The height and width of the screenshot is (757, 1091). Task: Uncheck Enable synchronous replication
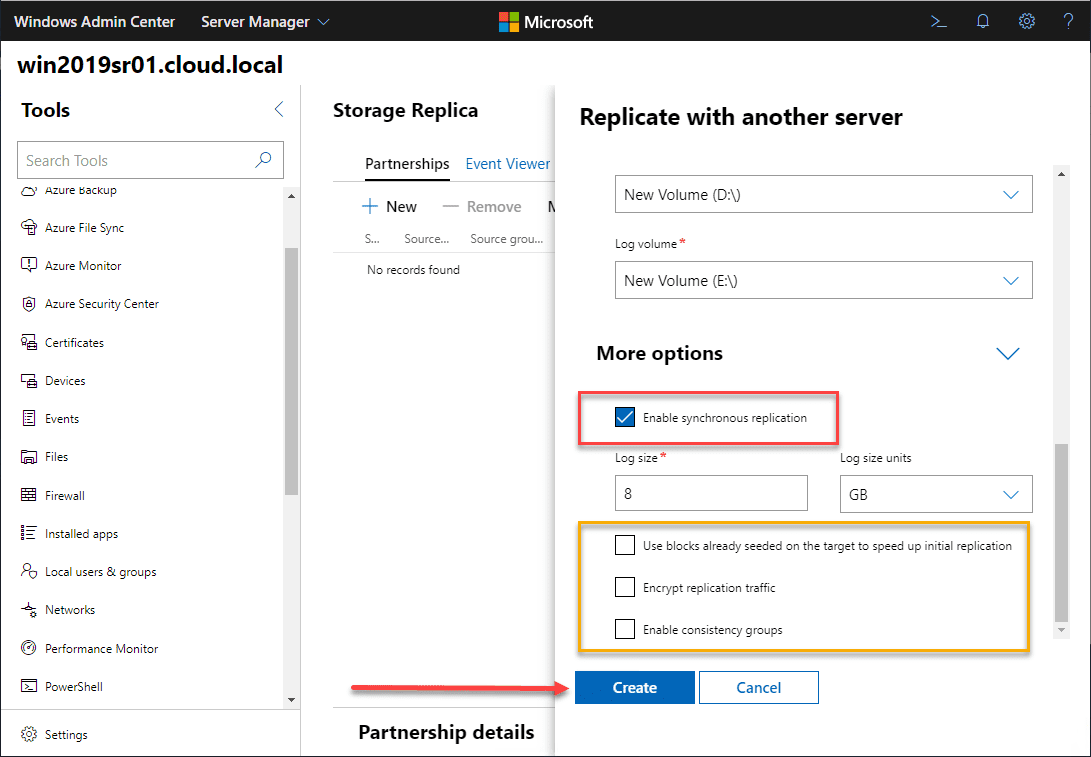coord(625,418)
